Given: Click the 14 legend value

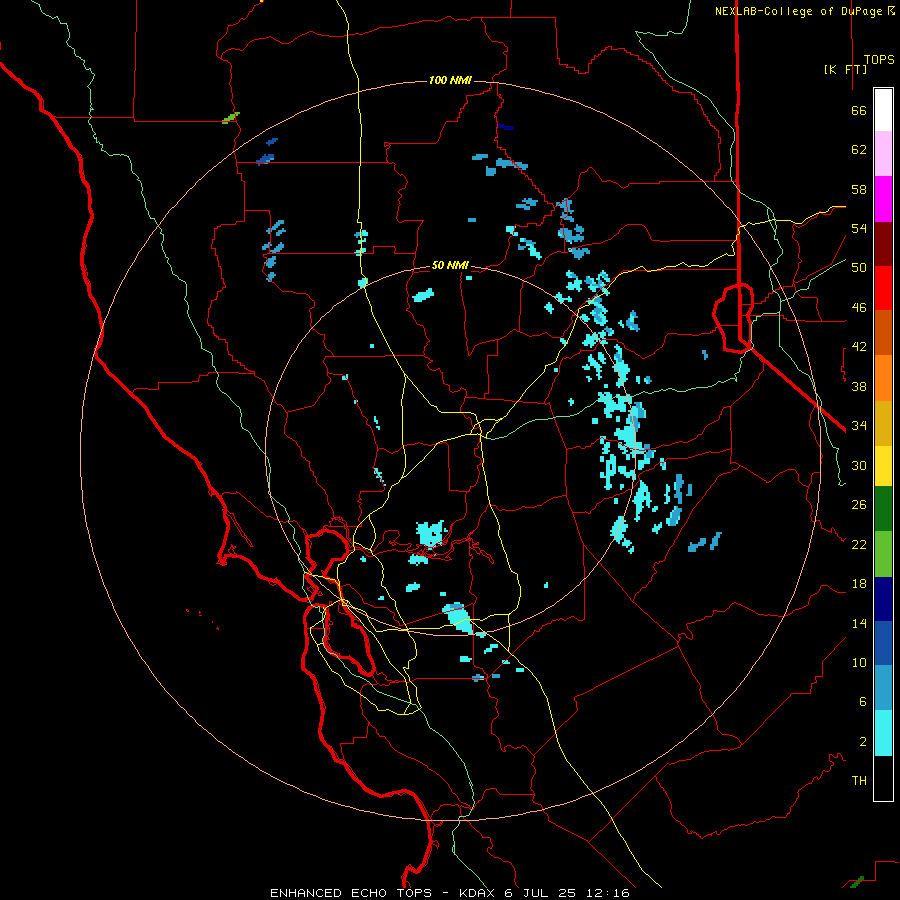Looking at the screenshot, I should 859,623.
